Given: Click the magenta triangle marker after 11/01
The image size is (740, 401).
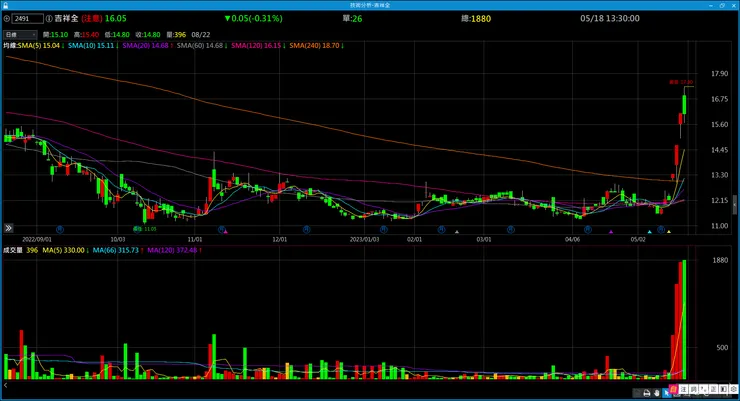Looking at the screenshot, I should (x=226, y=232).
